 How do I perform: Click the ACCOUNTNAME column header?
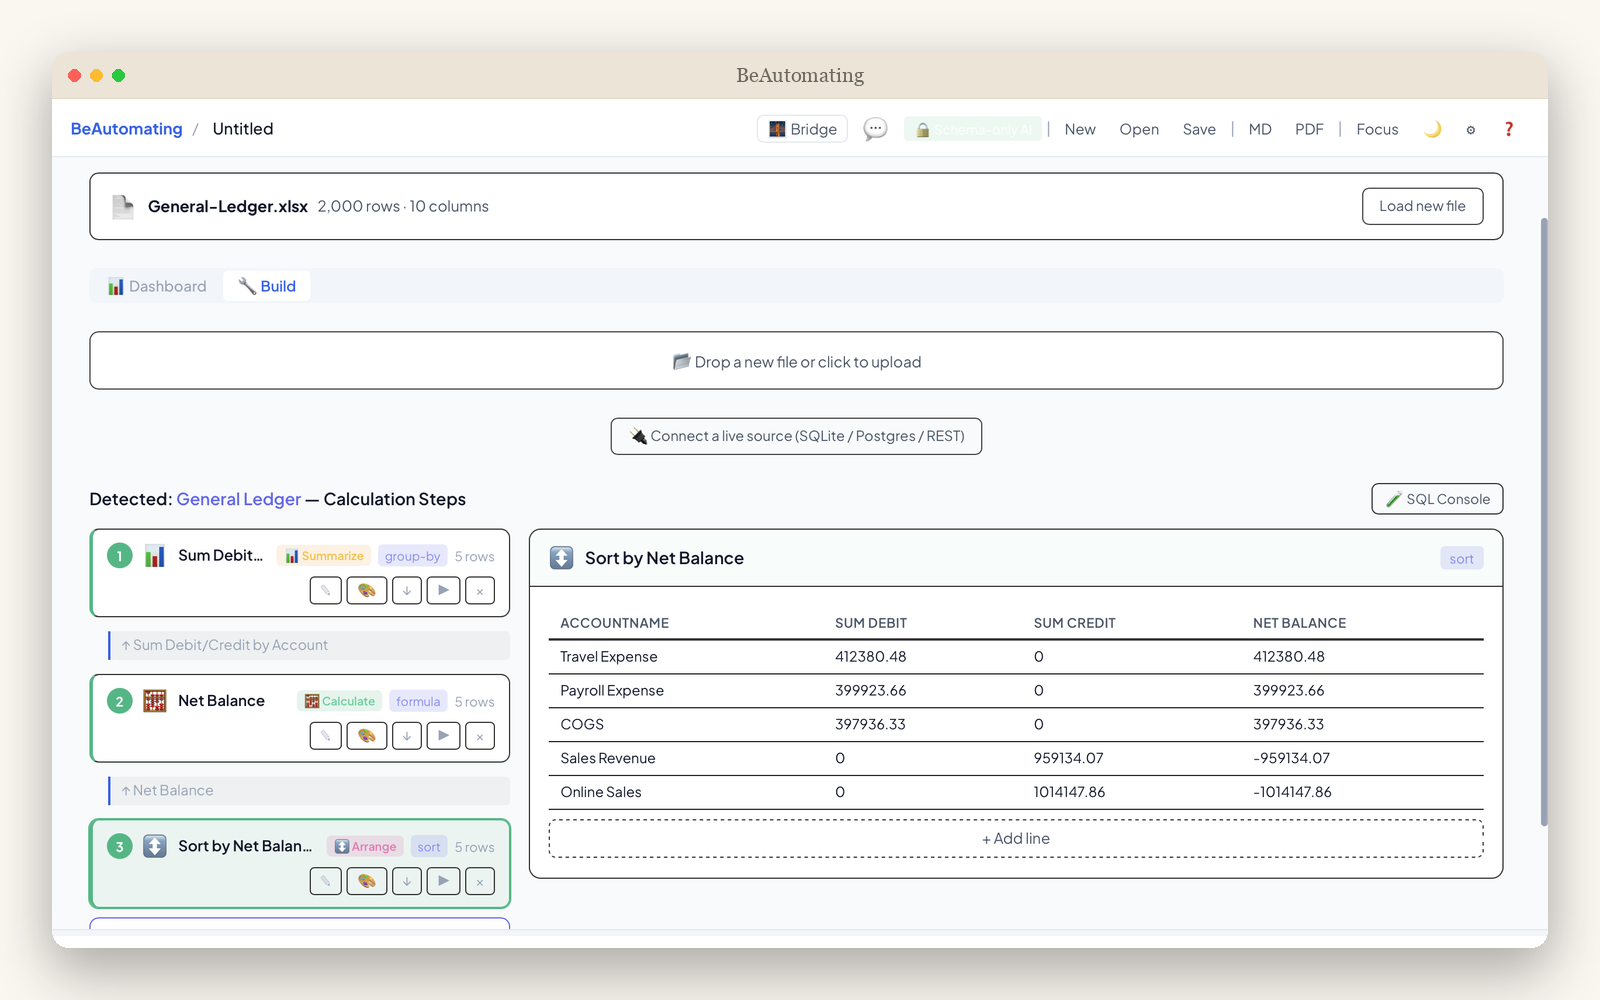point(615,623)
